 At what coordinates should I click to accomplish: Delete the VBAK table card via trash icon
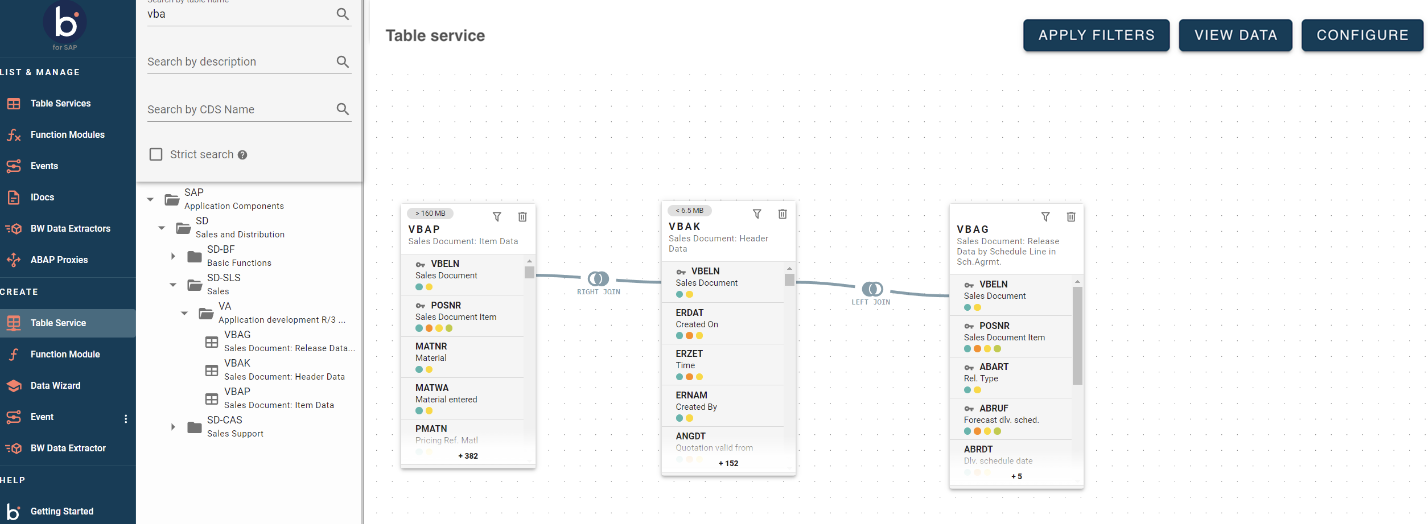pyautogui.click(x=782, y=213)
